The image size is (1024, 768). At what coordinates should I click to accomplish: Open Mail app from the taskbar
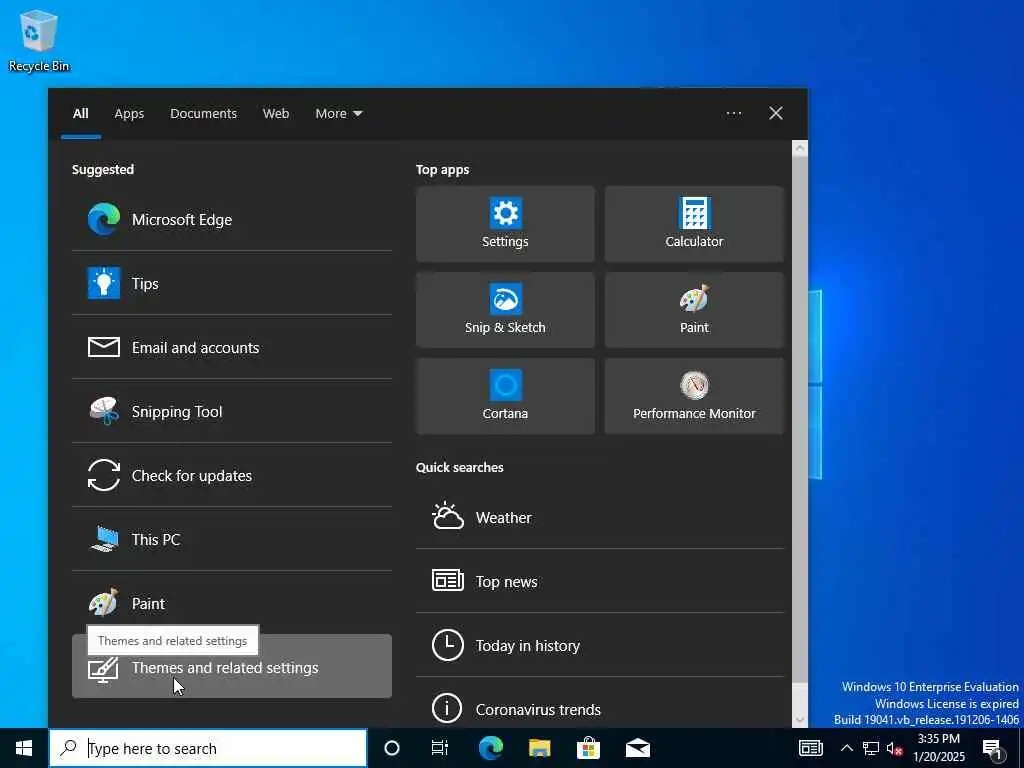637,748
